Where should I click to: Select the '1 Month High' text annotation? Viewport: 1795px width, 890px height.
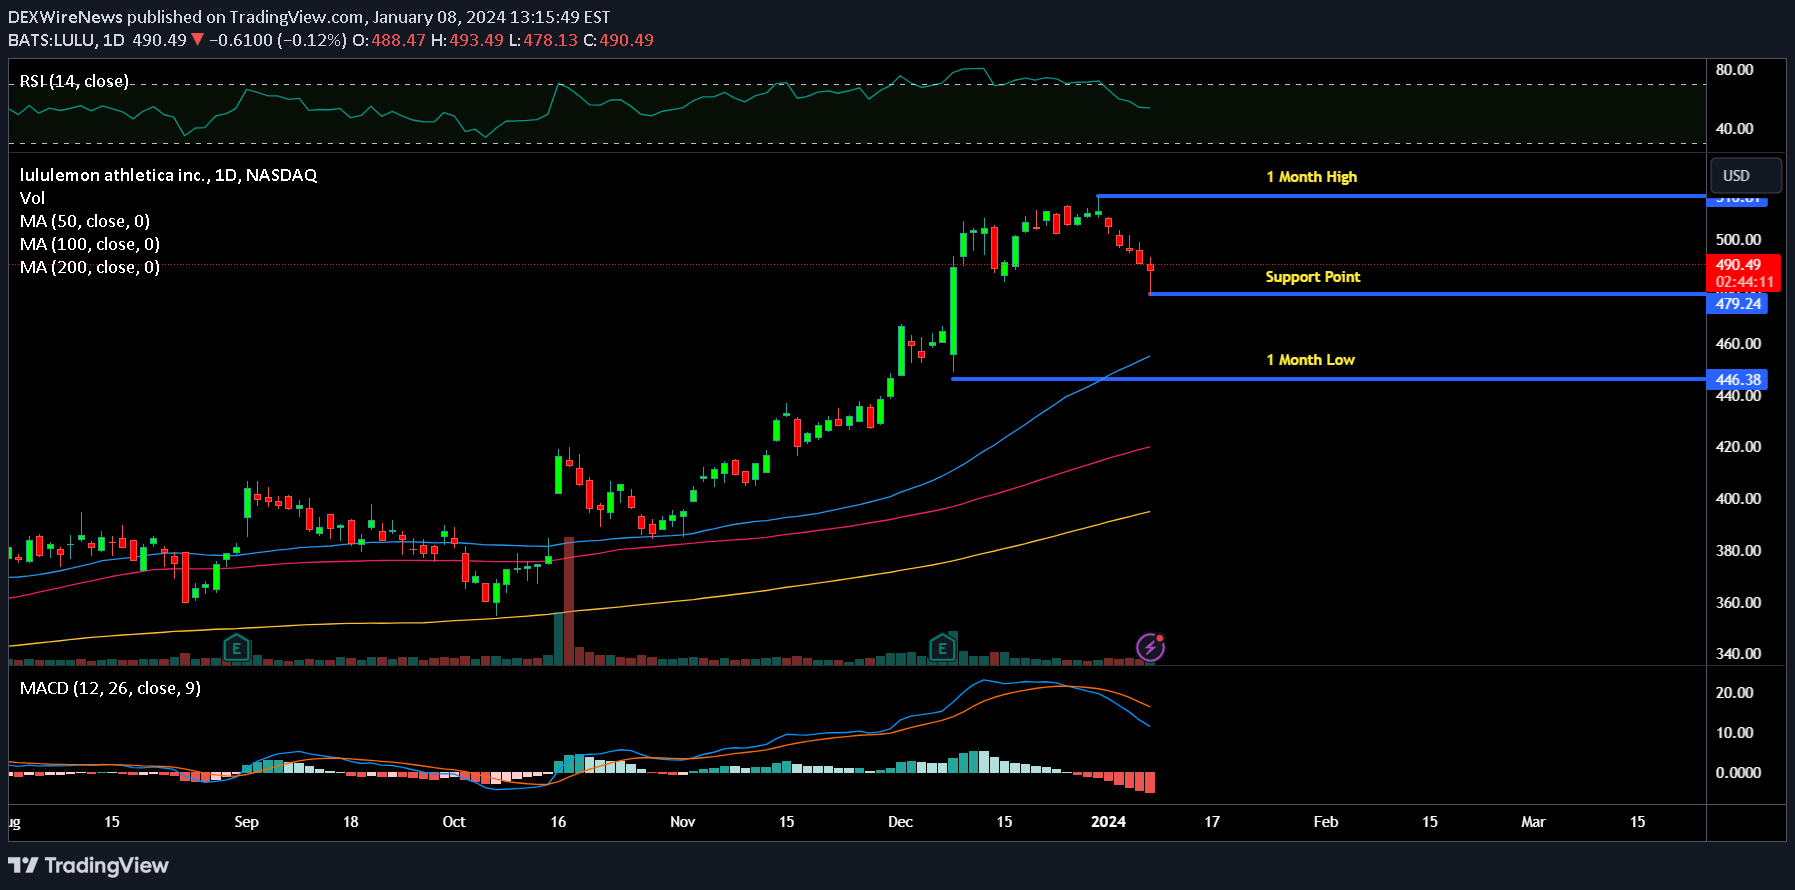1311,177
